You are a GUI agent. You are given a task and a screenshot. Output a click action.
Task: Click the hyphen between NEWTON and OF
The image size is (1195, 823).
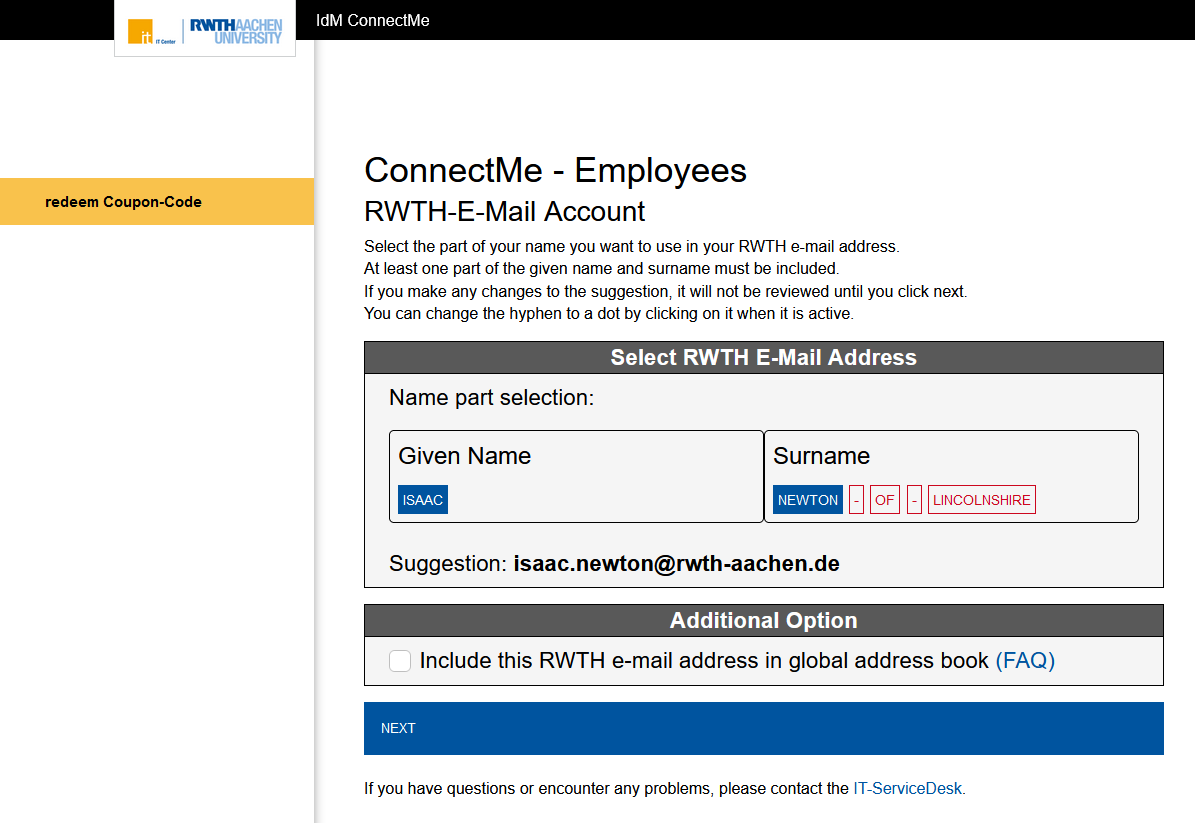[x=856, y=500]
